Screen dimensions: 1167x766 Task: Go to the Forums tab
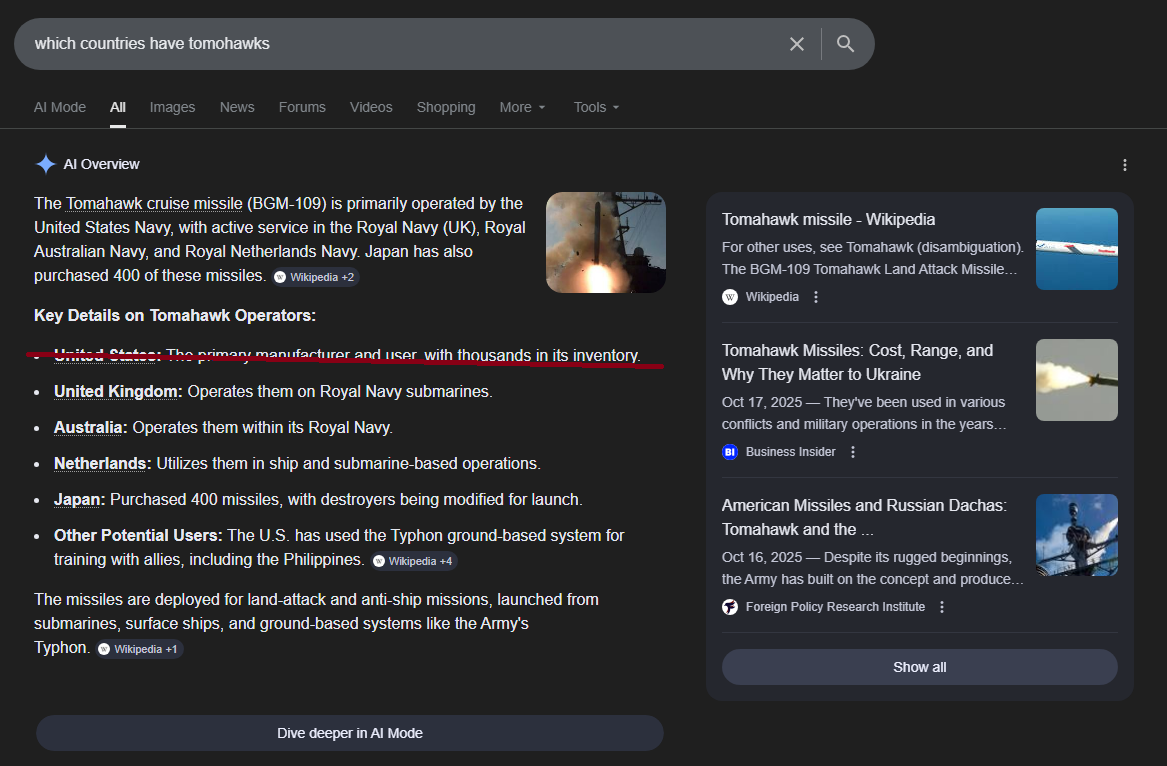click(302, 107)
